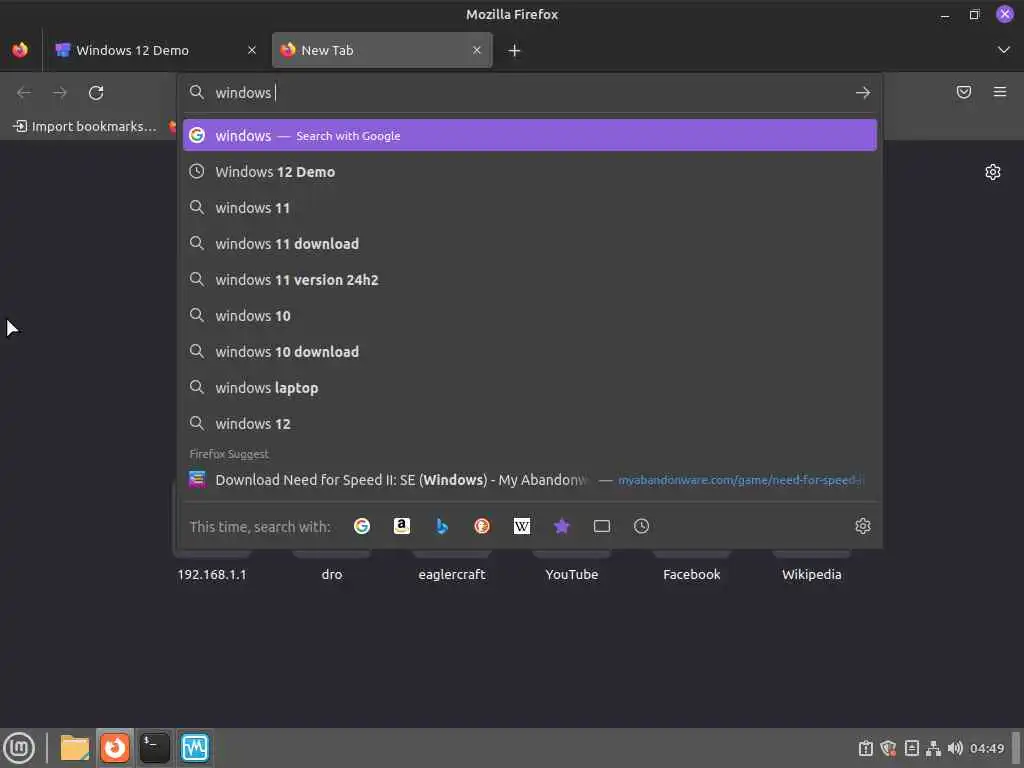Click the Firefox taskbar icon
The image size is (1024, 768).
(115, 748)
